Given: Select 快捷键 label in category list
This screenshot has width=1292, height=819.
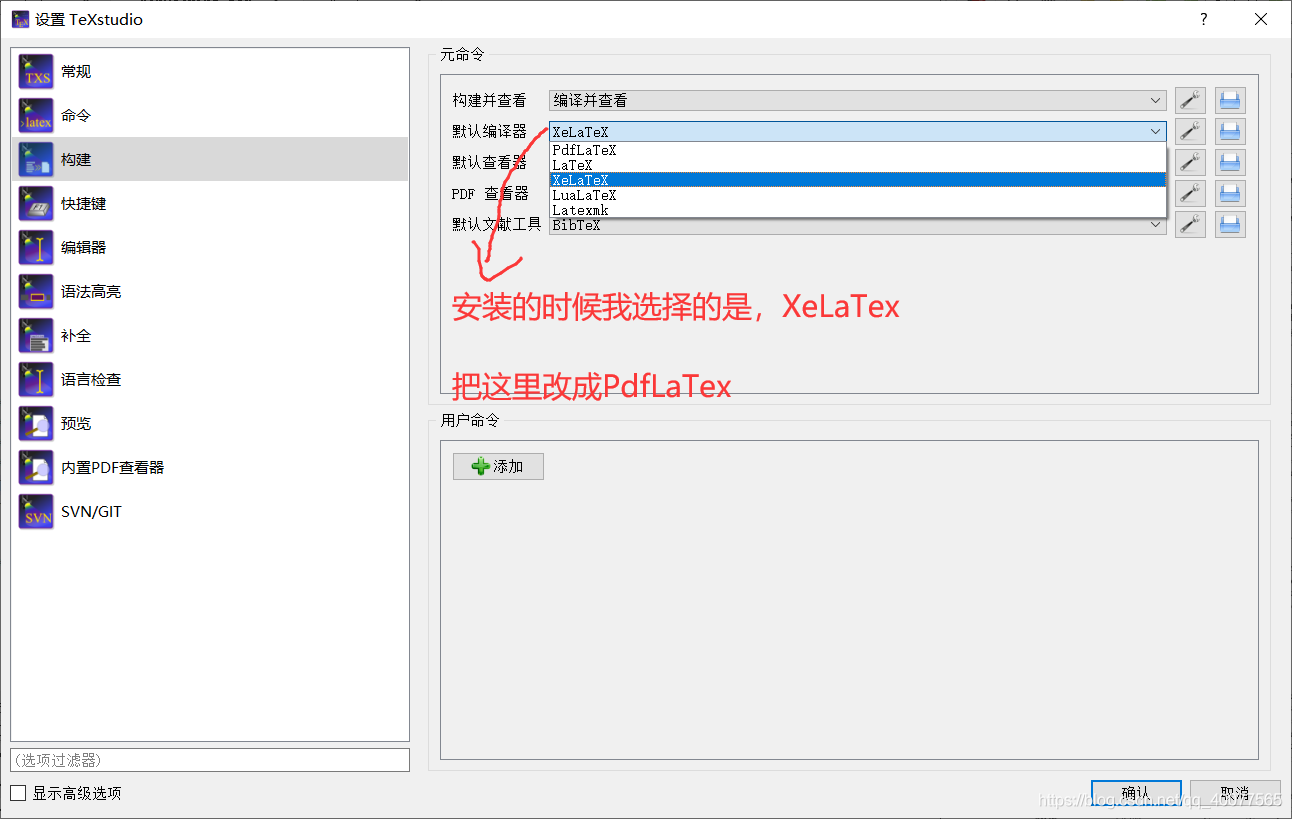Looking at the screenshot, I should [x=84, y=204].
